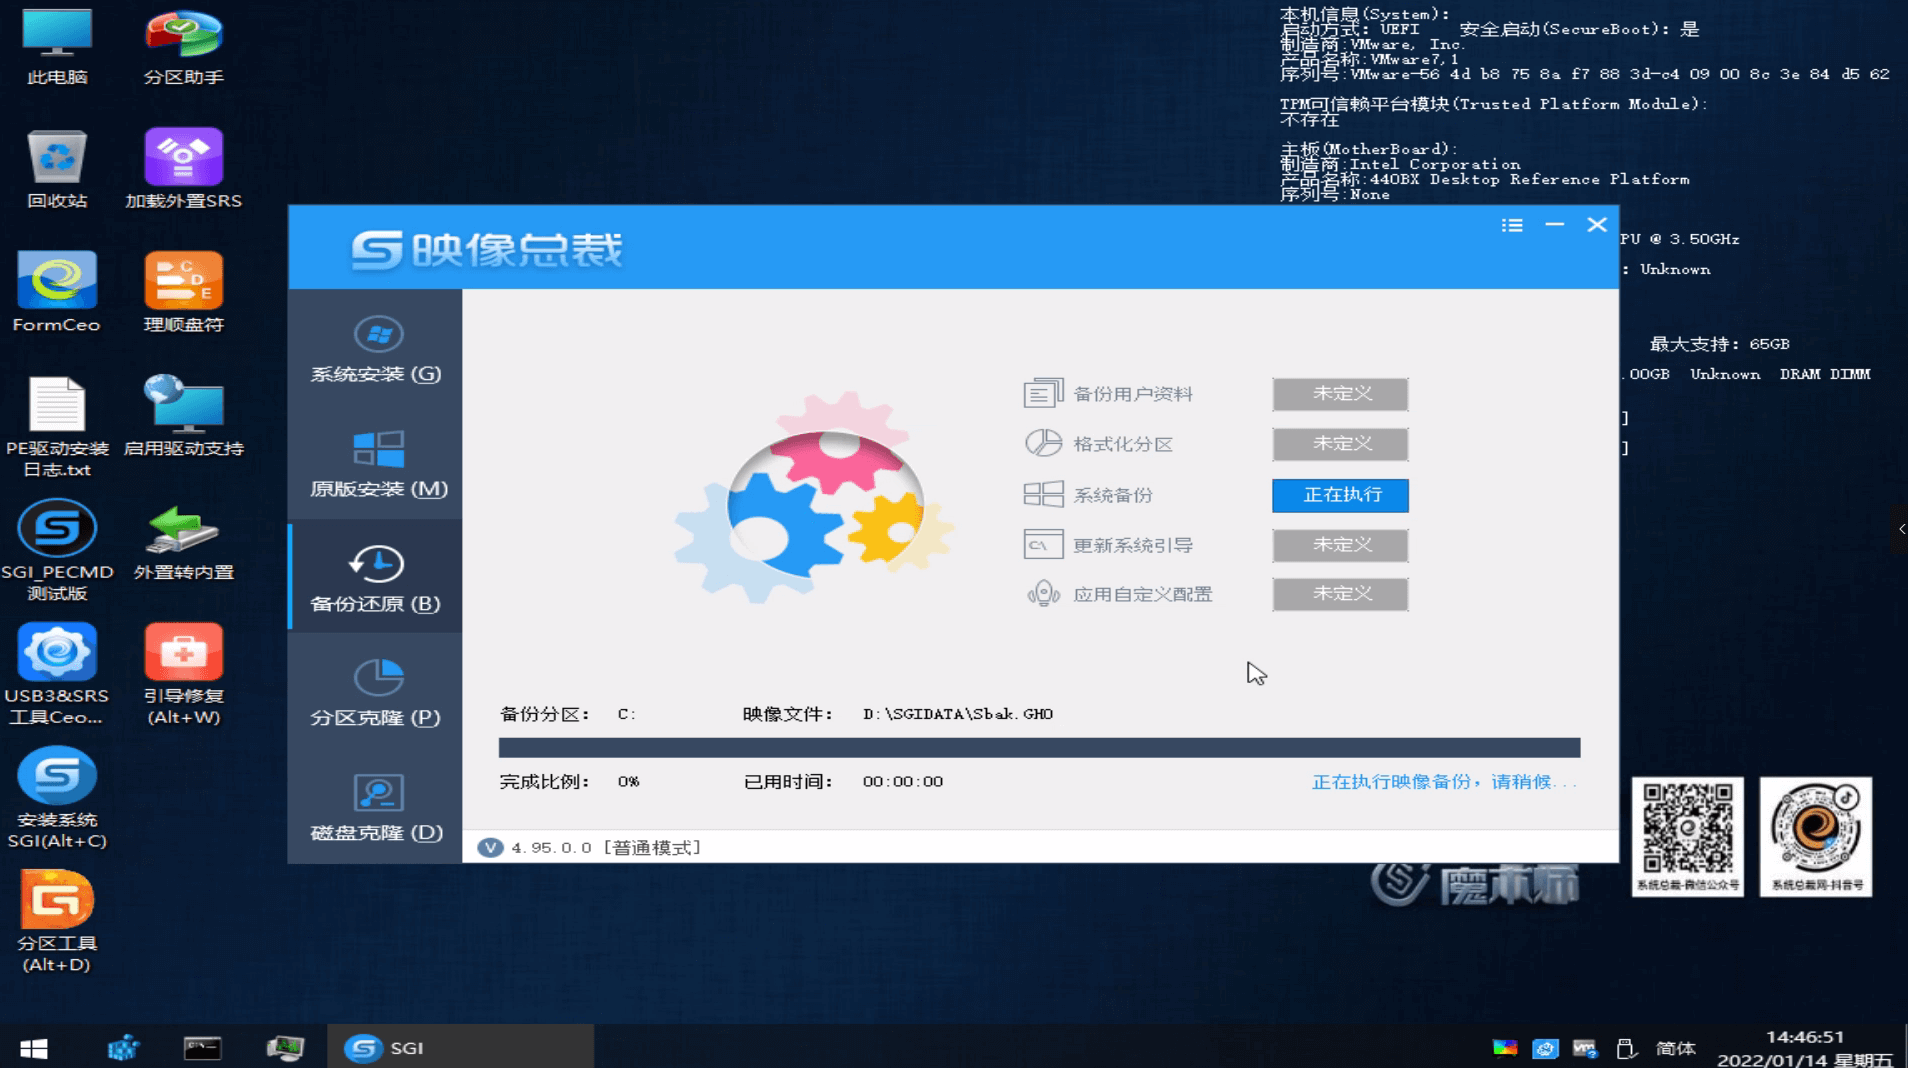Launch 外置转内置 desktop tool
The image size is (1908, 1068).
click(183, 541)
